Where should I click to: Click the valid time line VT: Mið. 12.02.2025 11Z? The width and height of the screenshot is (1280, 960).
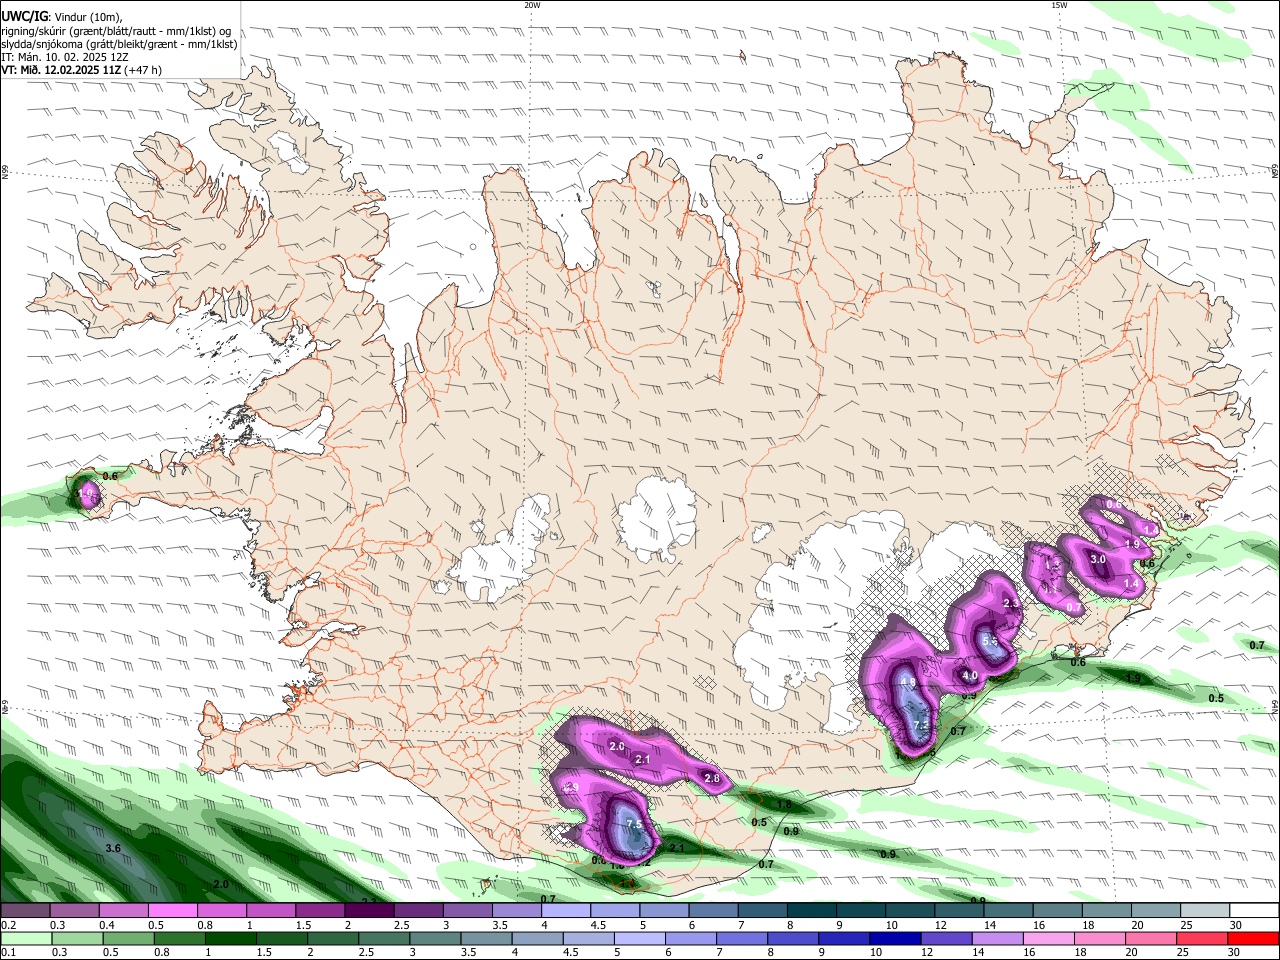(61, 70)
